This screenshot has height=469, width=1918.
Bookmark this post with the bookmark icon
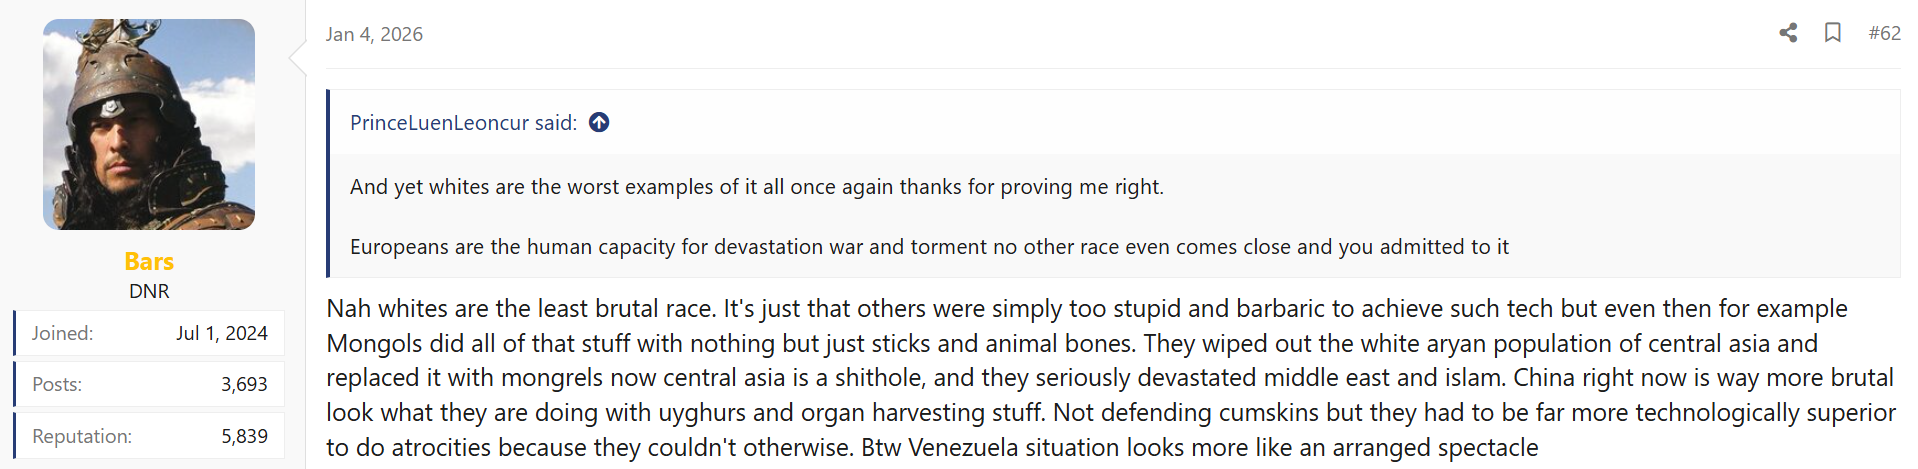pyautogui.click(x=1832, y=33)
